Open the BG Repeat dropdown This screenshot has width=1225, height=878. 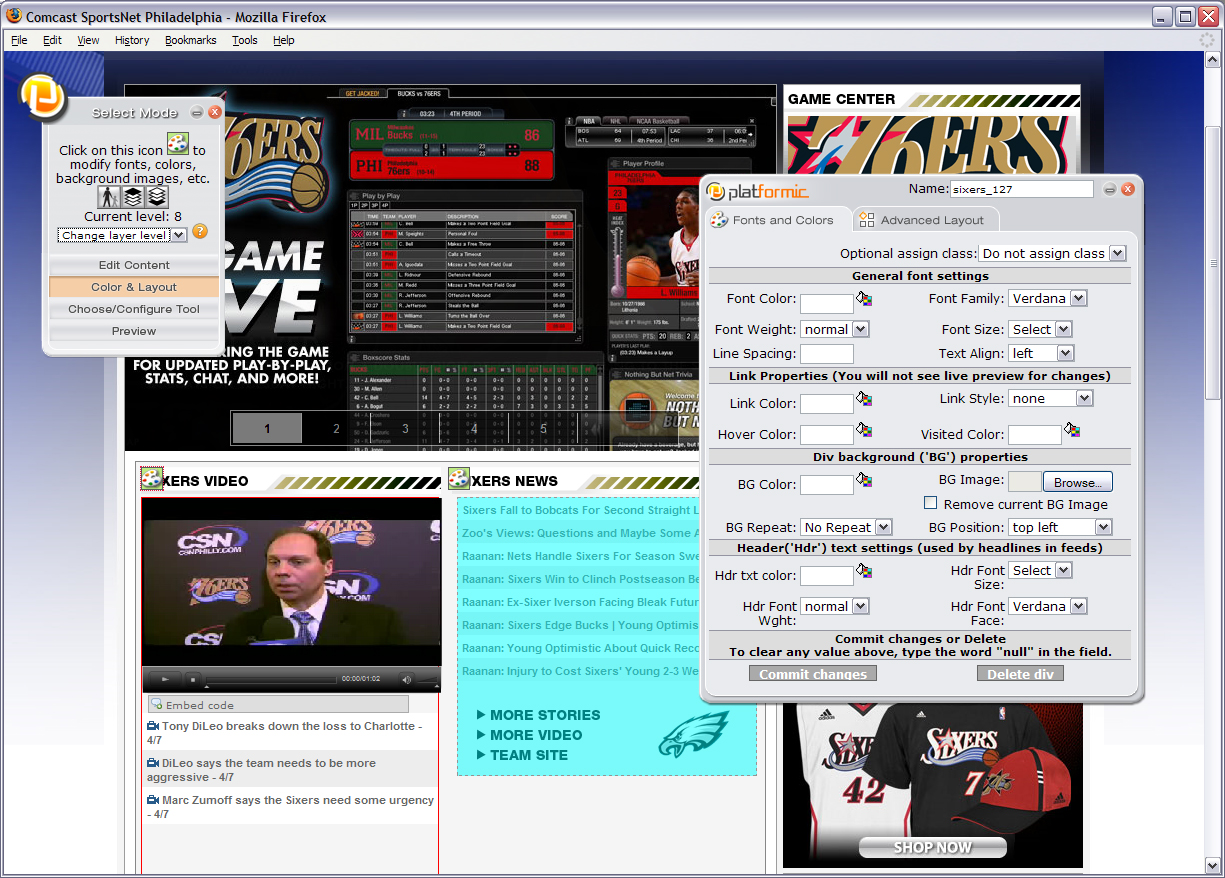pos(845,527)
